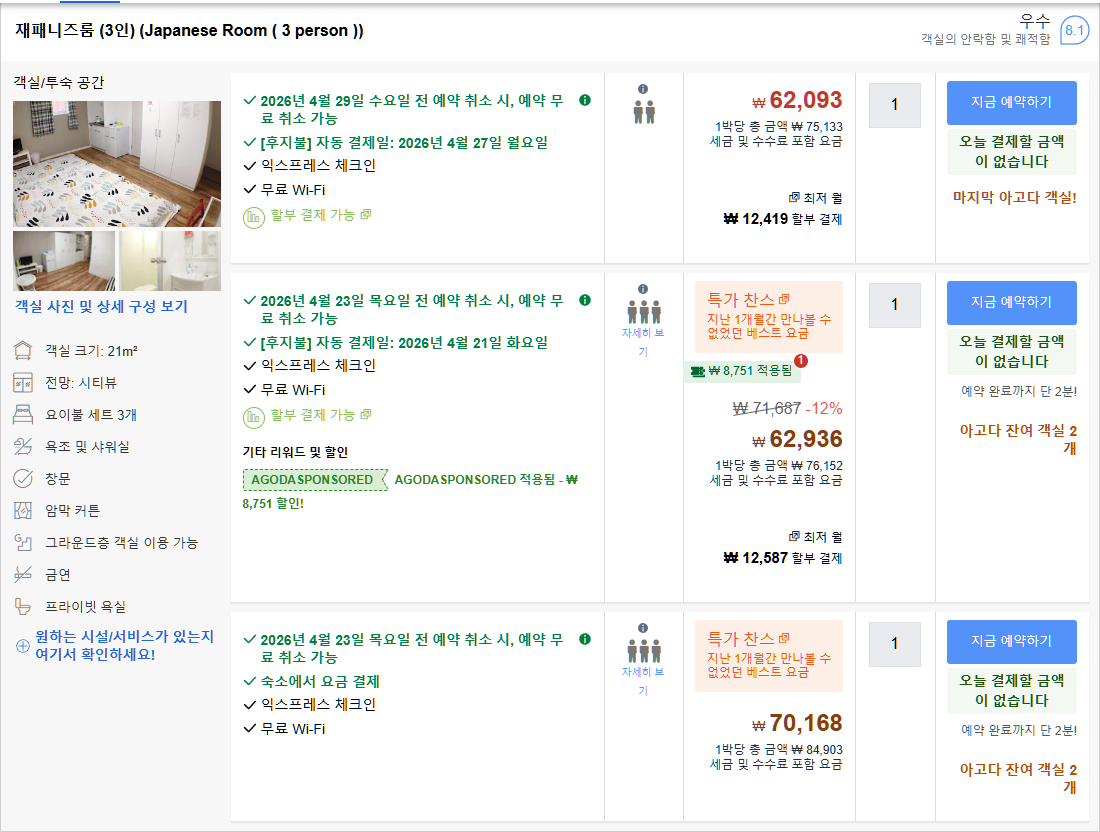The image size is (1100, 832).
Task: Click red notification badge on ₩8,751 적용됨 coupon
Action: click(x=800, y=361)
